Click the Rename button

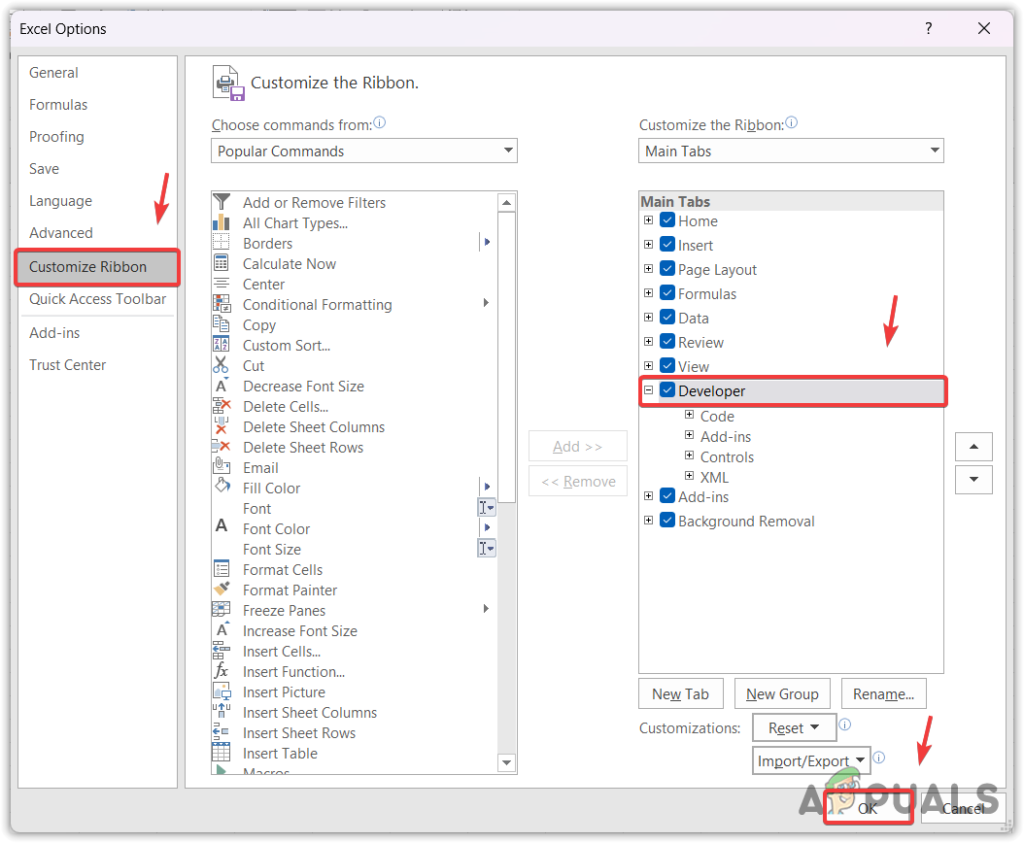883,693
